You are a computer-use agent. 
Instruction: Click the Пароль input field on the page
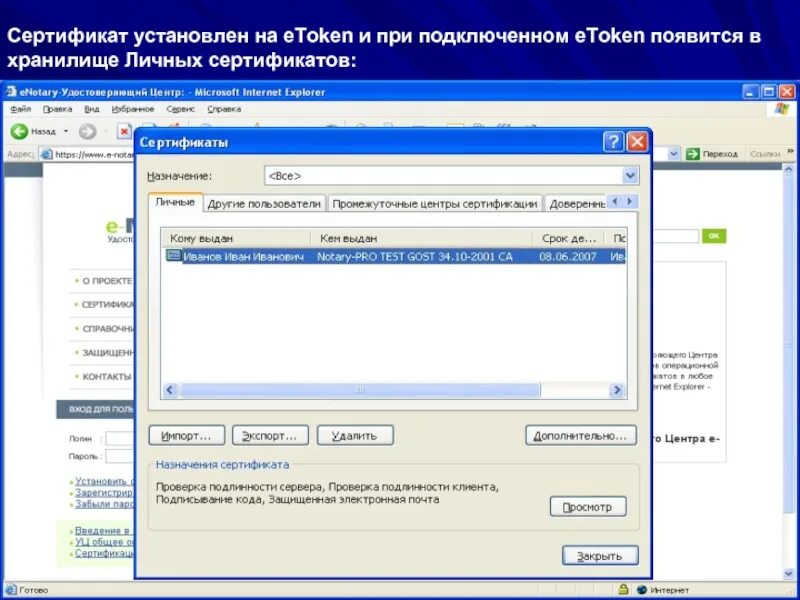point(120,456)
